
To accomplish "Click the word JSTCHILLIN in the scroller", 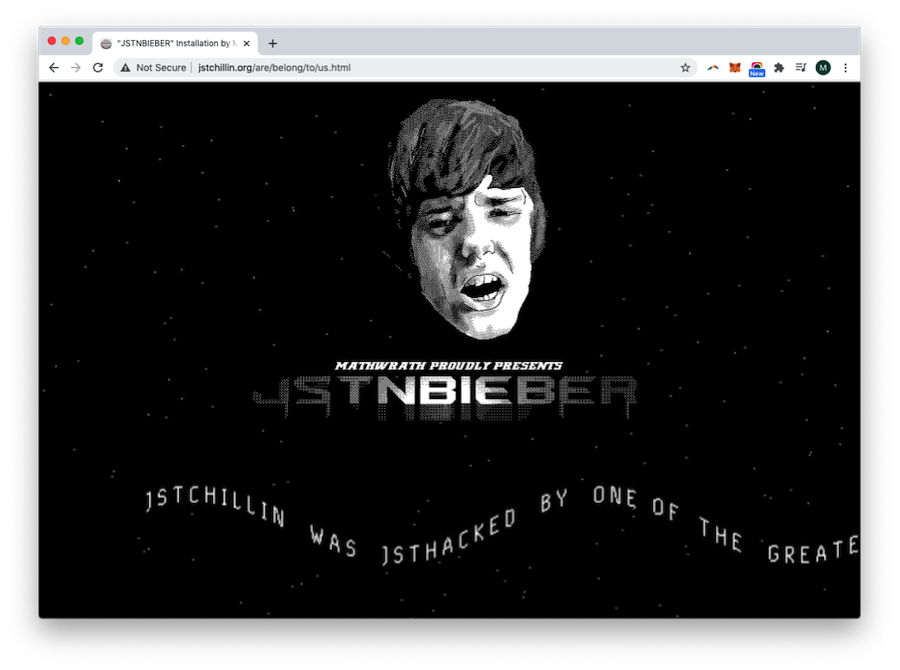I will pyautogui.click(x=215, y=506).
